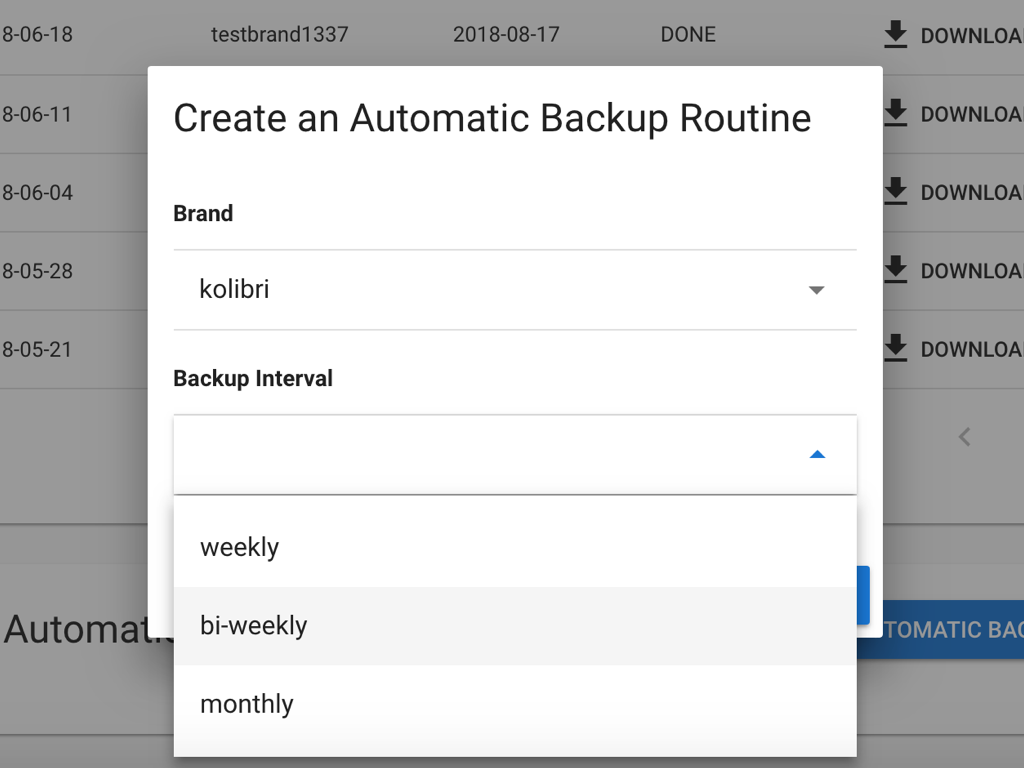1024x768 pixels.
Task: Click the testbrand1337 table entry
Action: click(278, 34)
